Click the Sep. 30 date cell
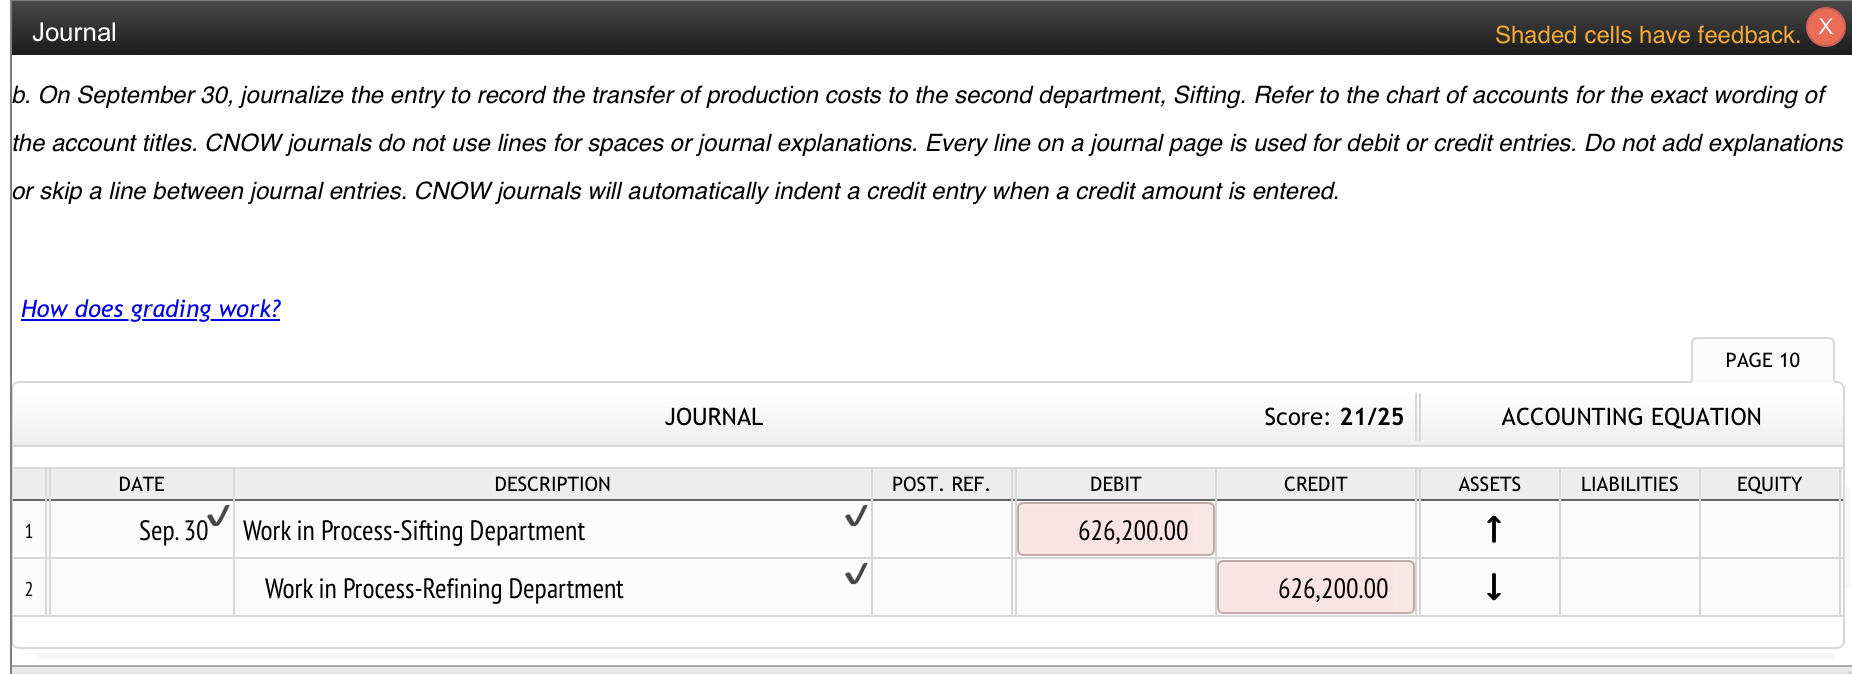This screenshot has height=674, width=1852. coord(142,530)
